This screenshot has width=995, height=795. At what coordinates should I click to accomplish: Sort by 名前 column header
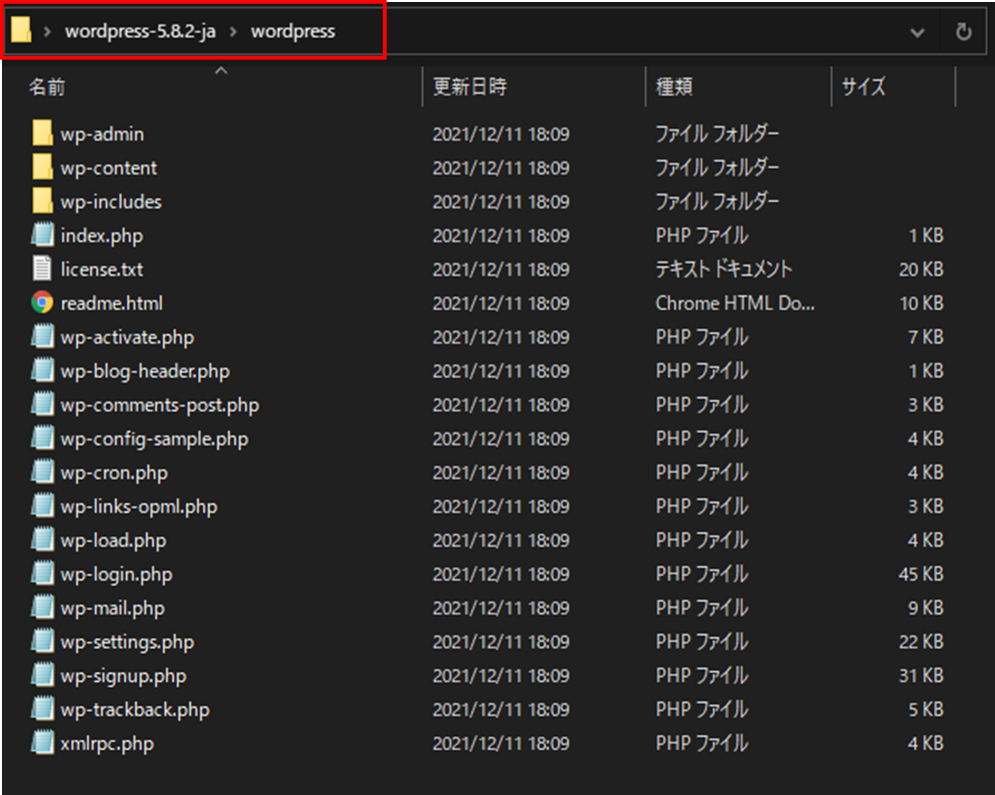[x=47, y=88]
